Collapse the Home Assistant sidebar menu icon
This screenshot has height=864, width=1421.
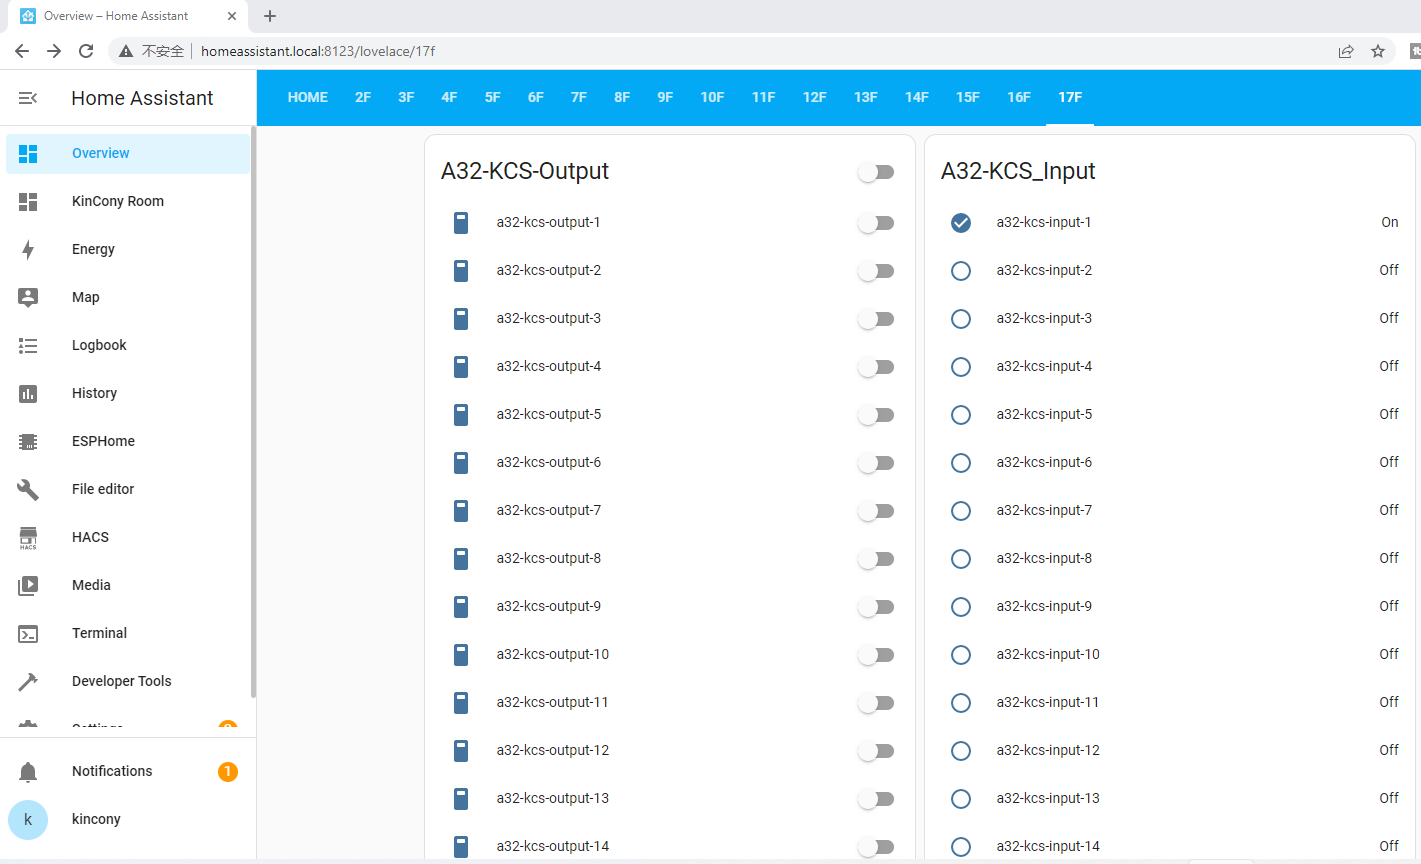point(28,98)
